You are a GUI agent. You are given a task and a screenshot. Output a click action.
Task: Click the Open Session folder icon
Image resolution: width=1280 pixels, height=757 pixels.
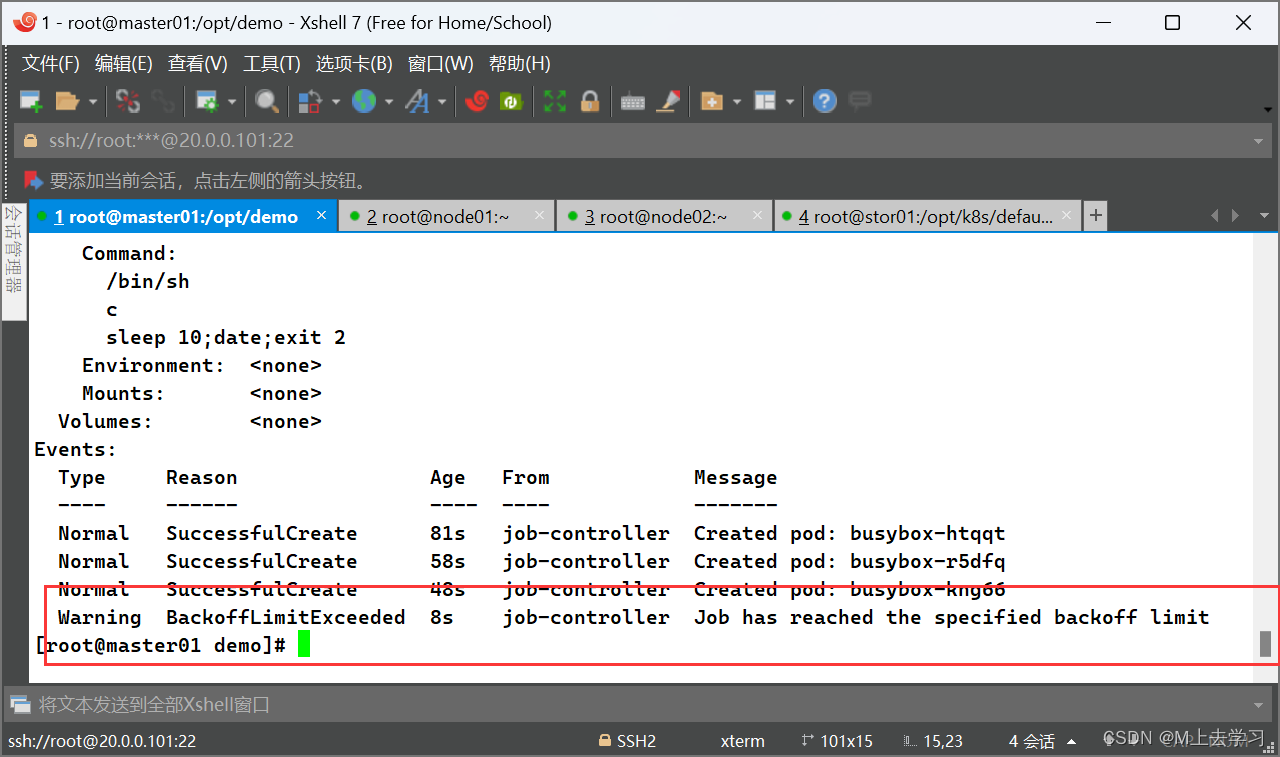coord(67,101)
